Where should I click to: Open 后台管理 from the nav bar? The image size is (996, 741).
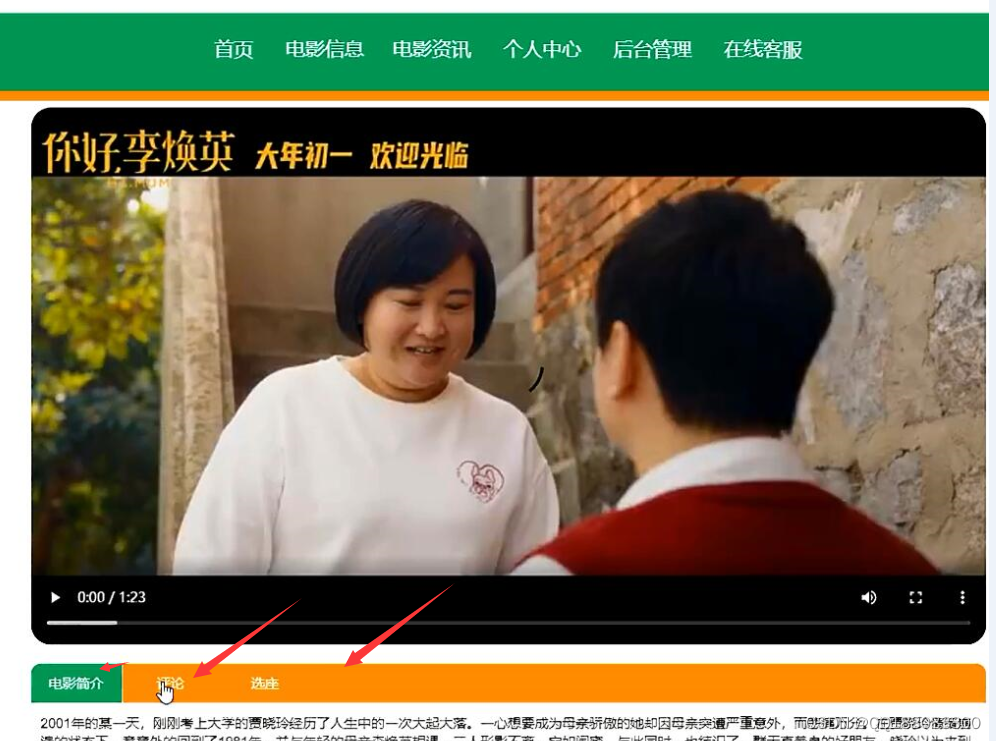pyautogui.click(x=652, y=50)
